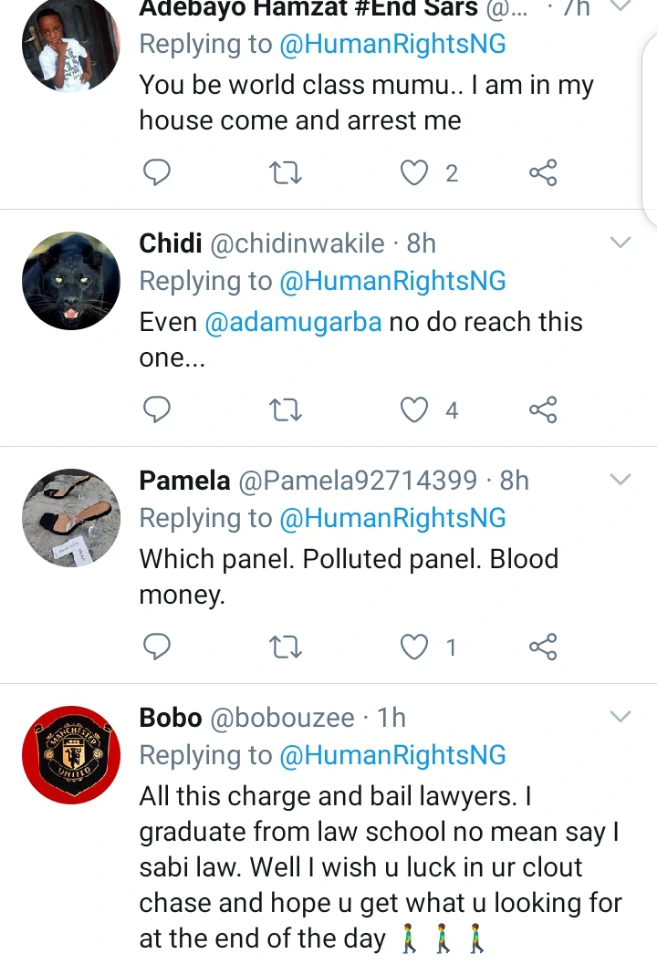657x967 pixels.
Task: Like Chidi's tweet with 4 likes
Action: (413, 410)
